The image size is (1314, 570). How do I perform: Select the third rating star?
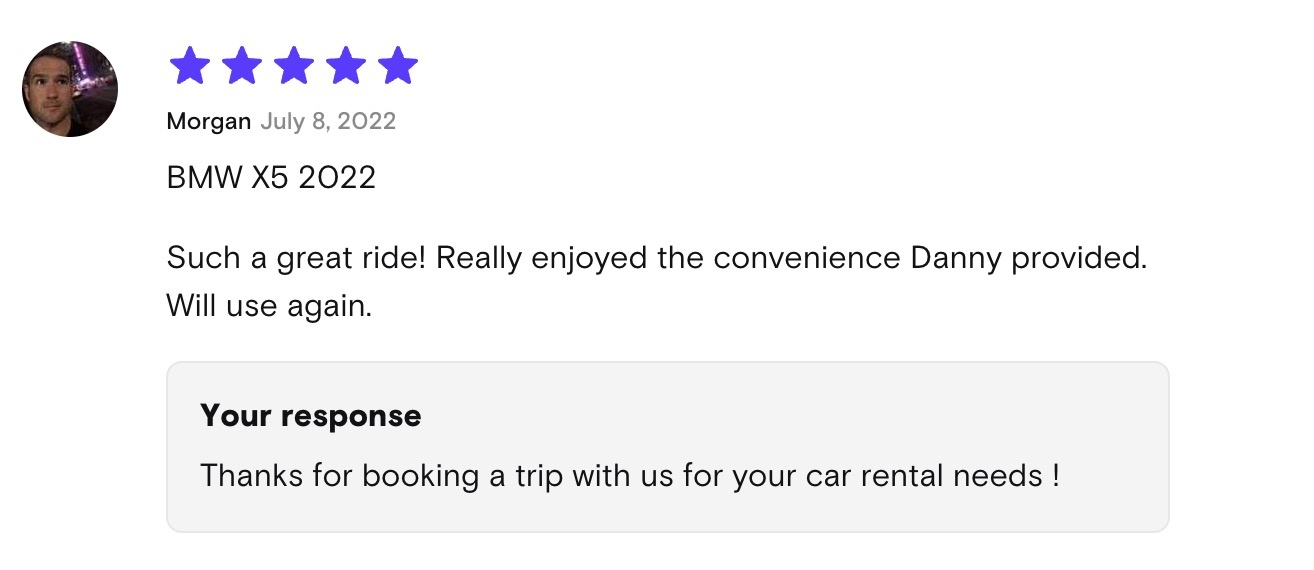(294, 66)
